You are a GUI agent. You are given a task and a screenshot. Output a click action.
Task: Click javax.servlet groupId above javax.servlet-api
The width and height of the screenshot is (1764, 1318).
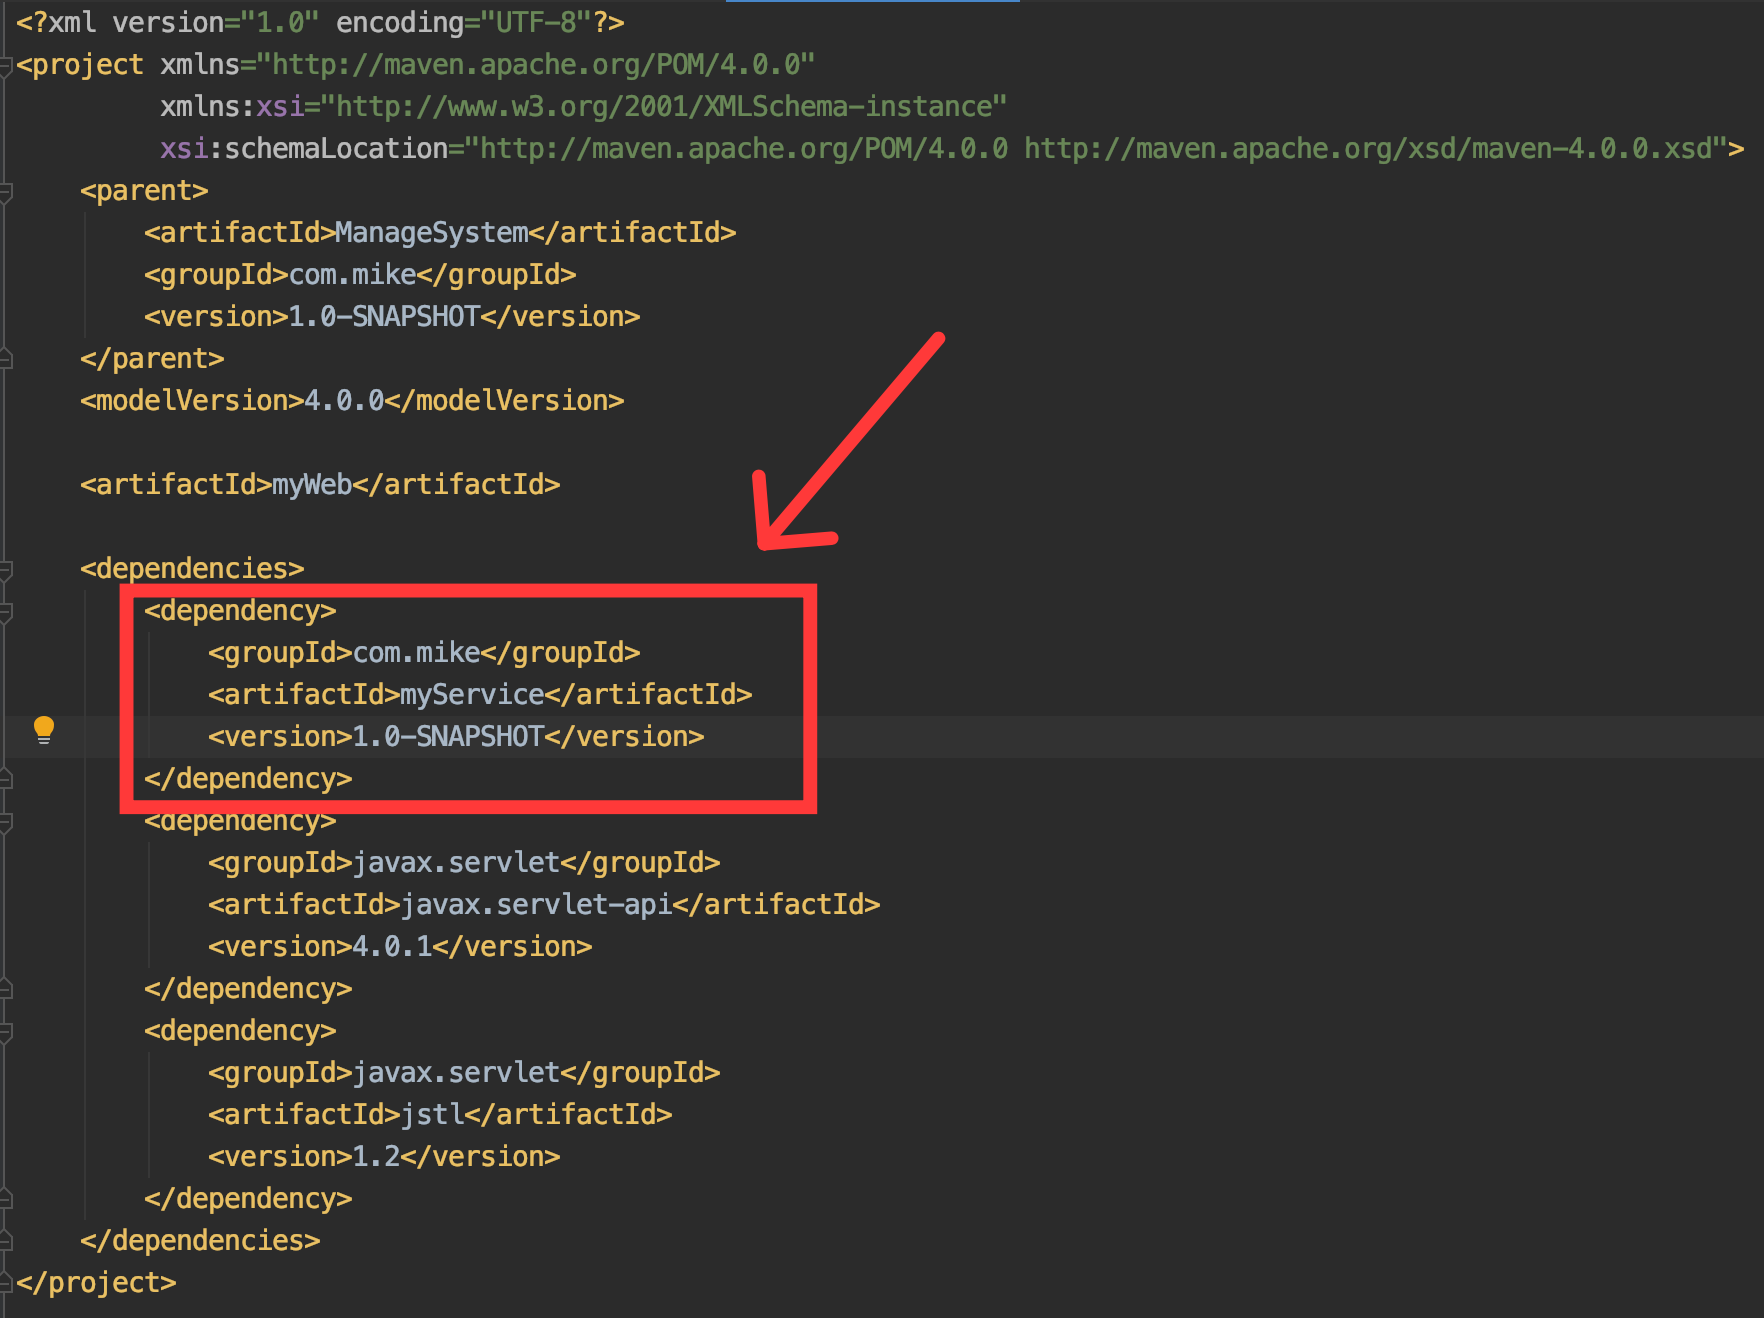pos(456,862)
